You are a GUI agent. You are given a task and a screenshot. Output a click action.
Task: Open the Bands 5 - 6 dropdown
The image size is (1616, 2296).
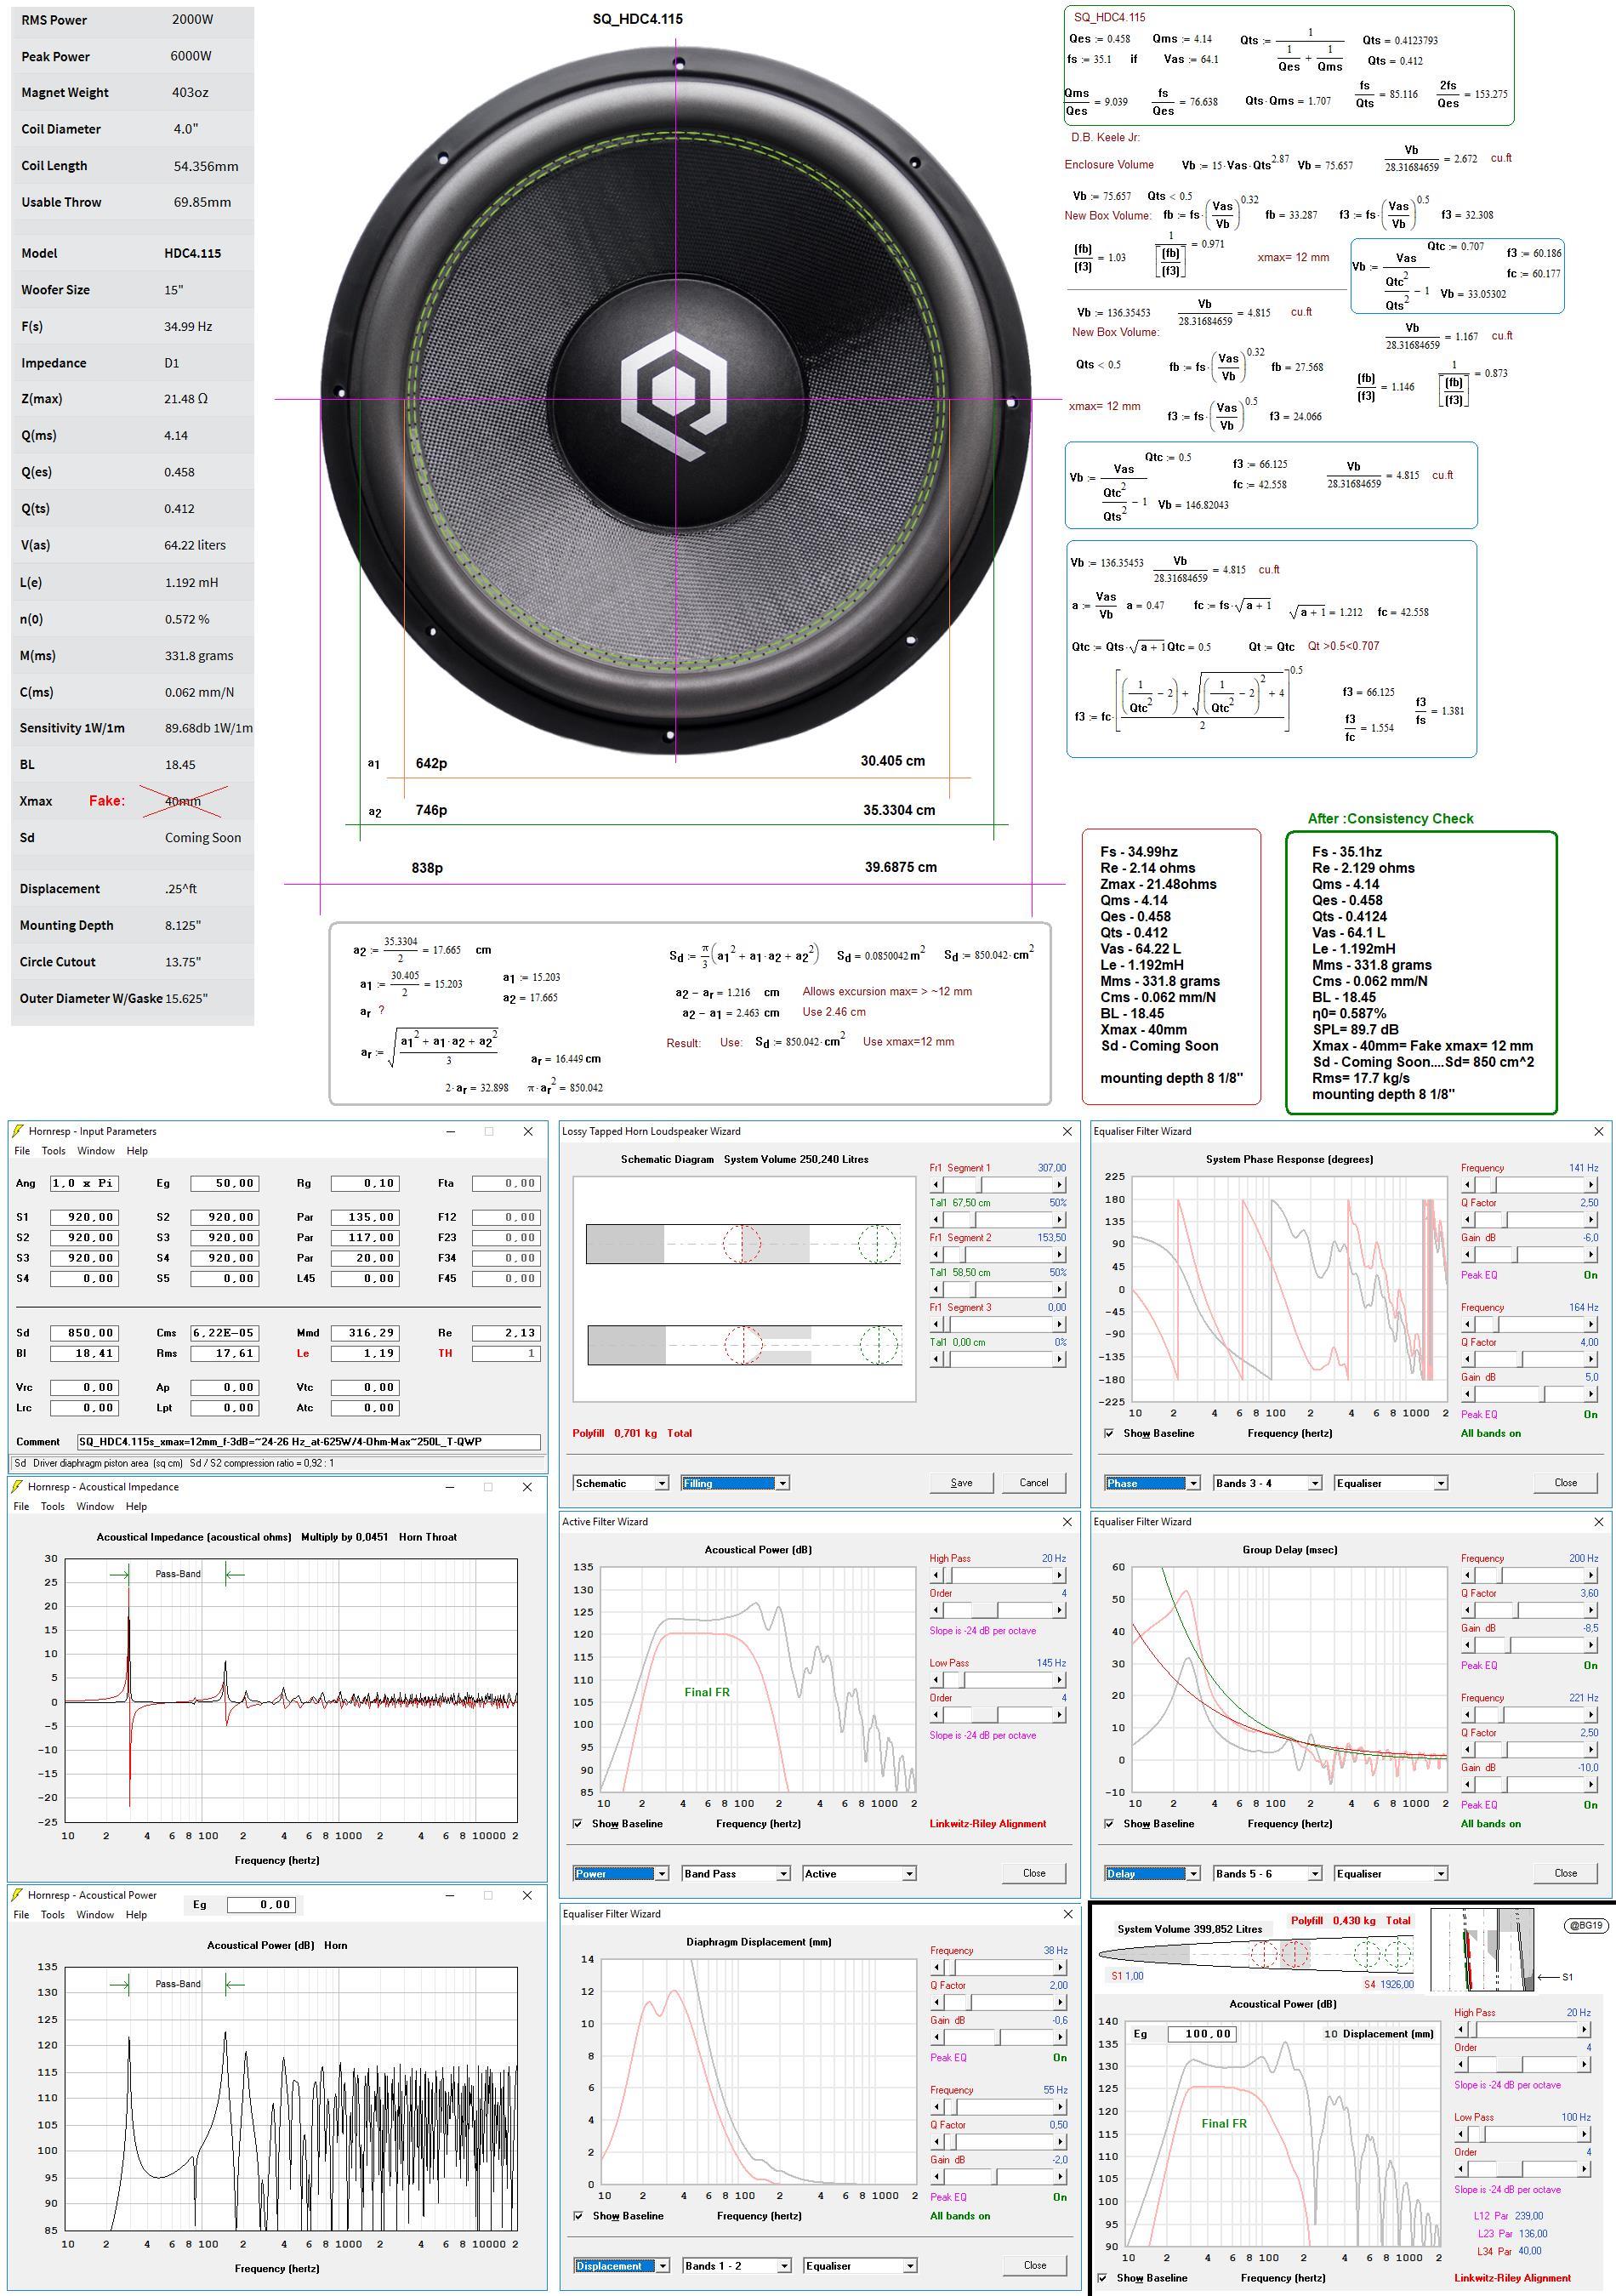point(1267,1873)
